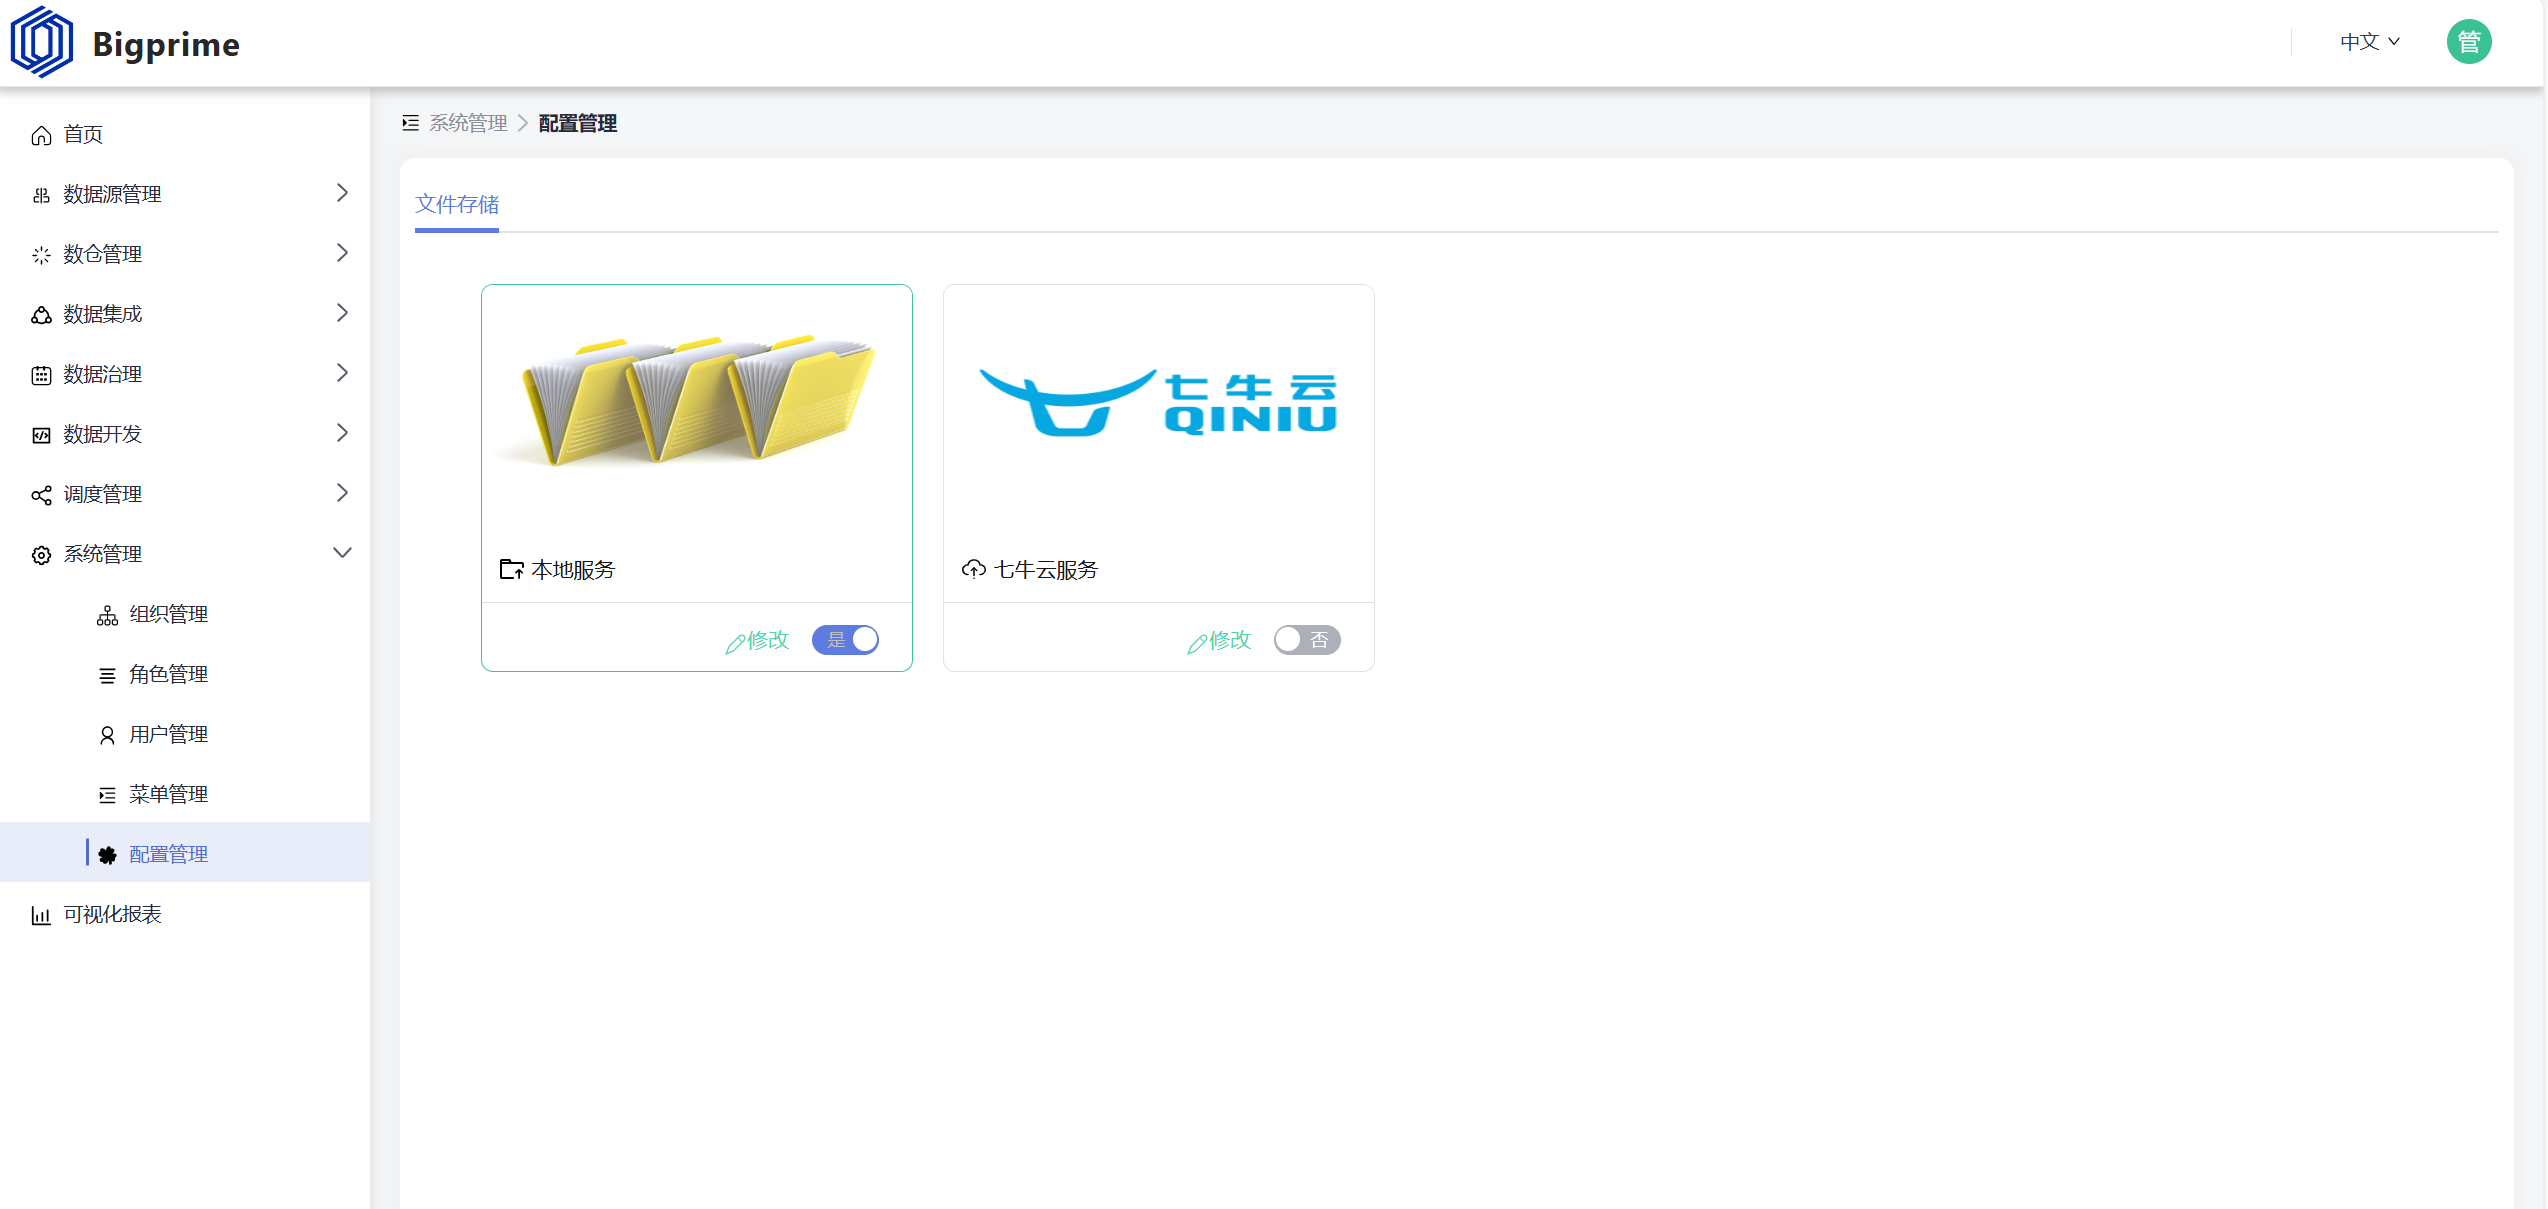2548x1209 pixels.
Task: Select 配置管理 in the sidebar
Action: coord(185,854)
